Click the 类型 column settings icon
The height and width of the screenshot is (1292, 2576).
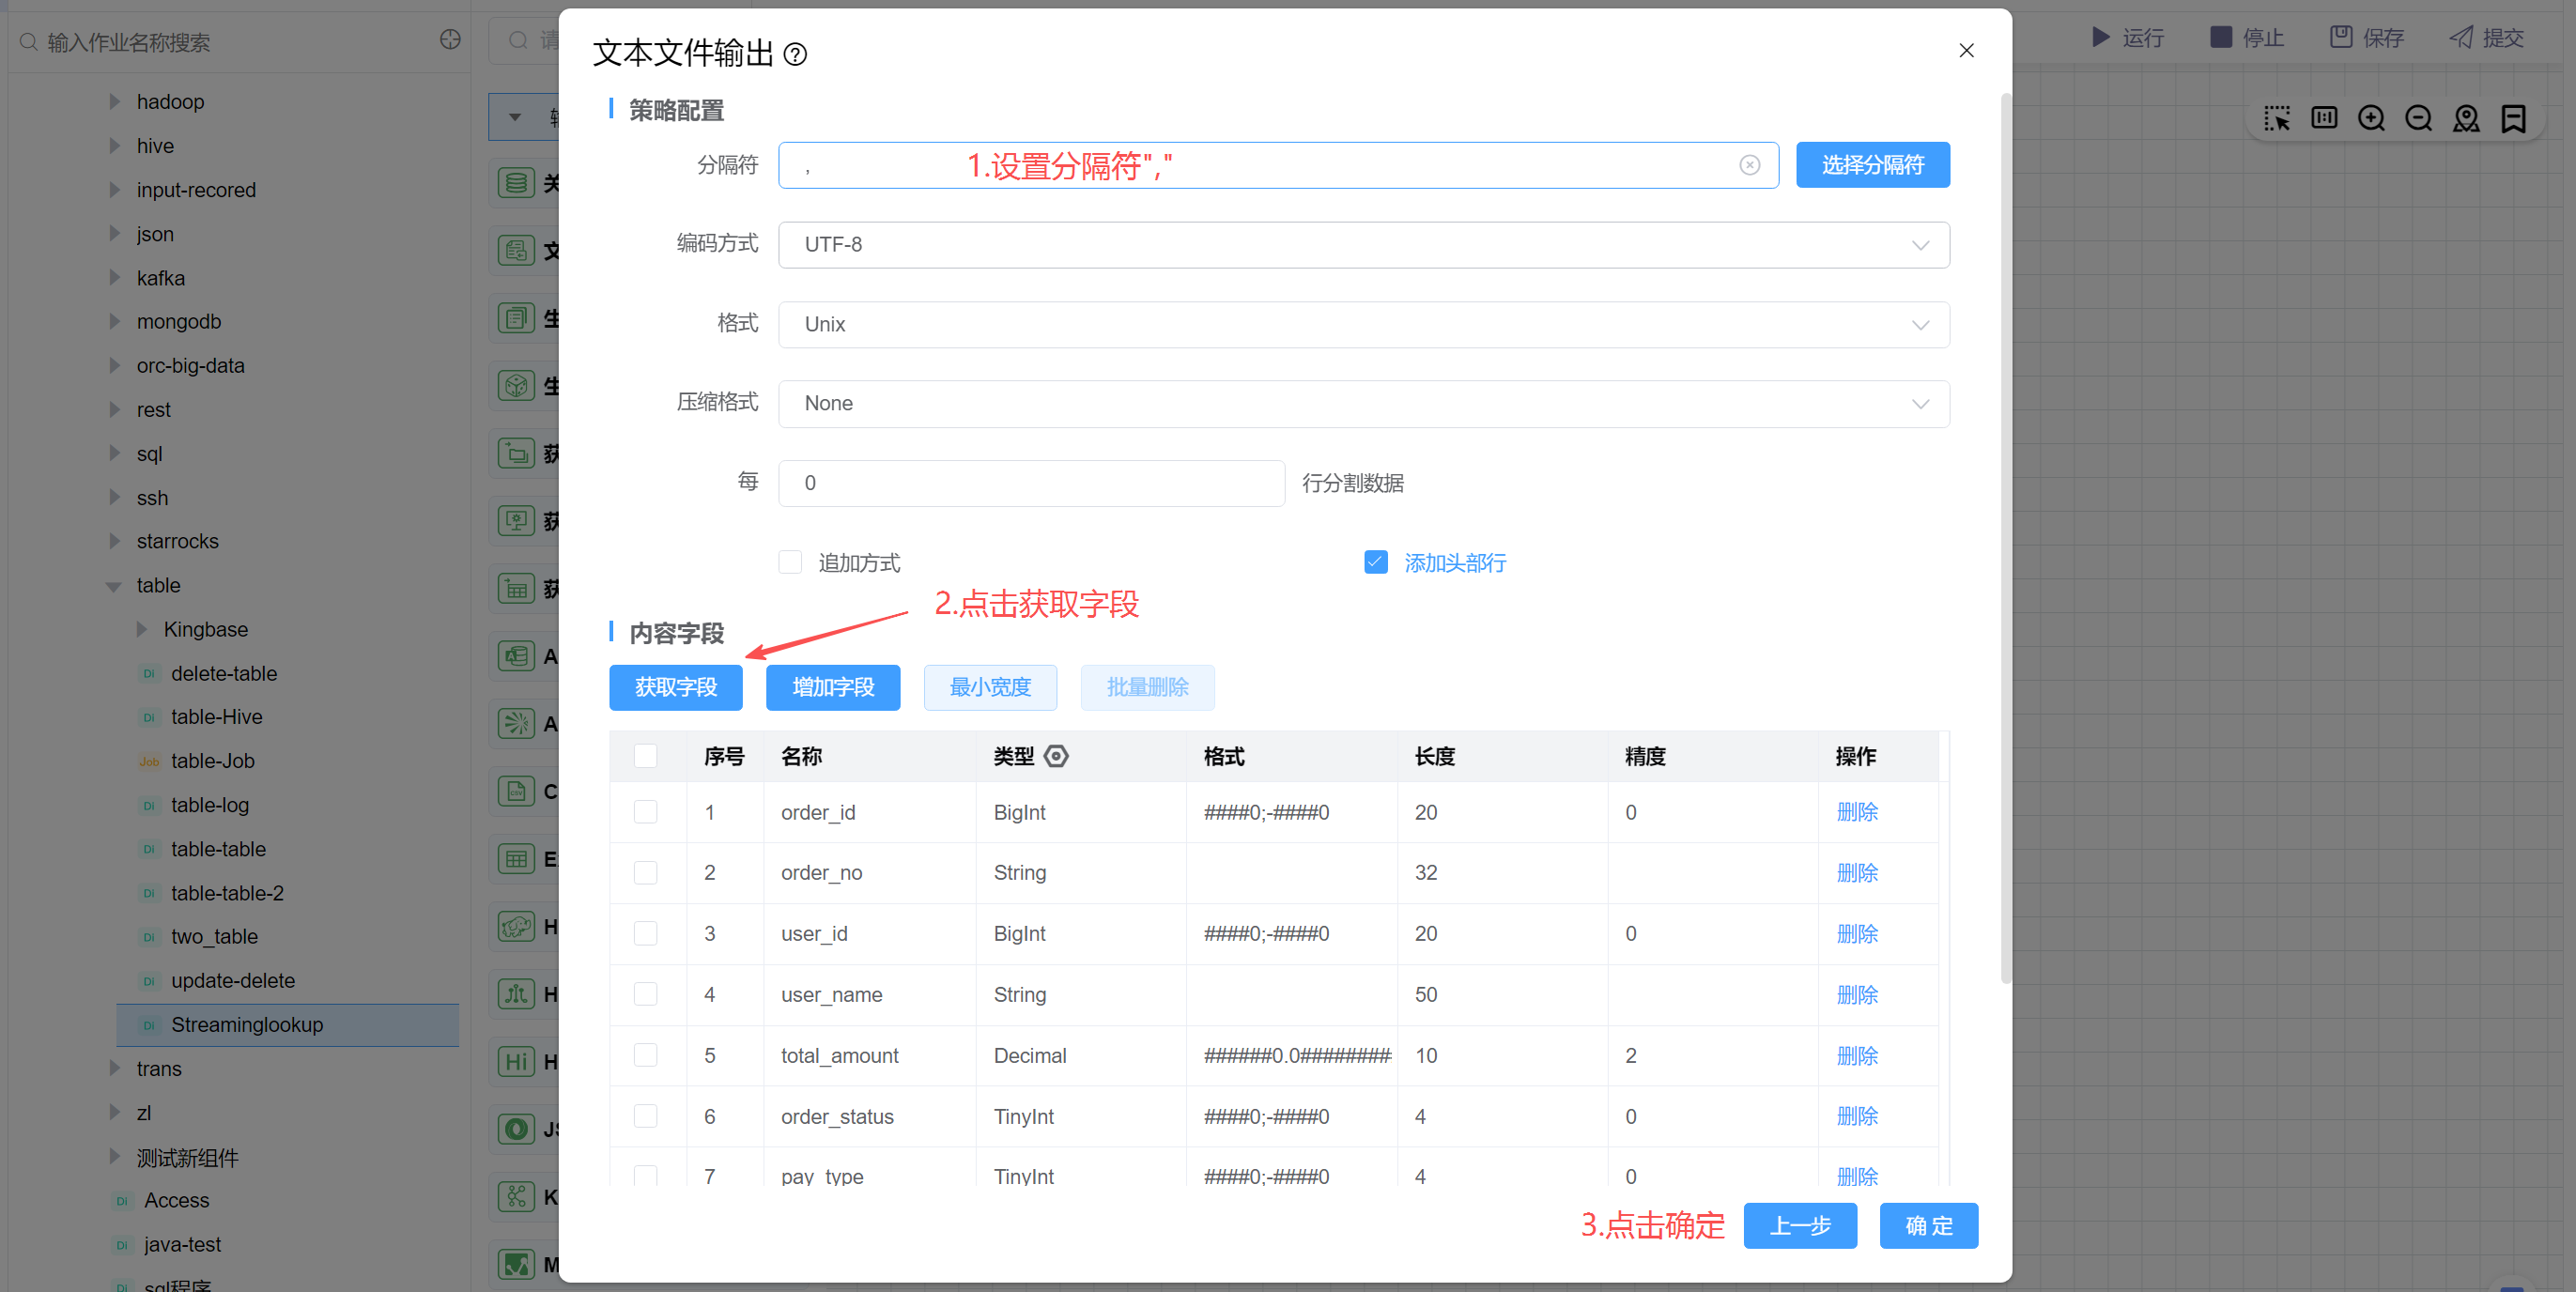(x=1056, y=756)
